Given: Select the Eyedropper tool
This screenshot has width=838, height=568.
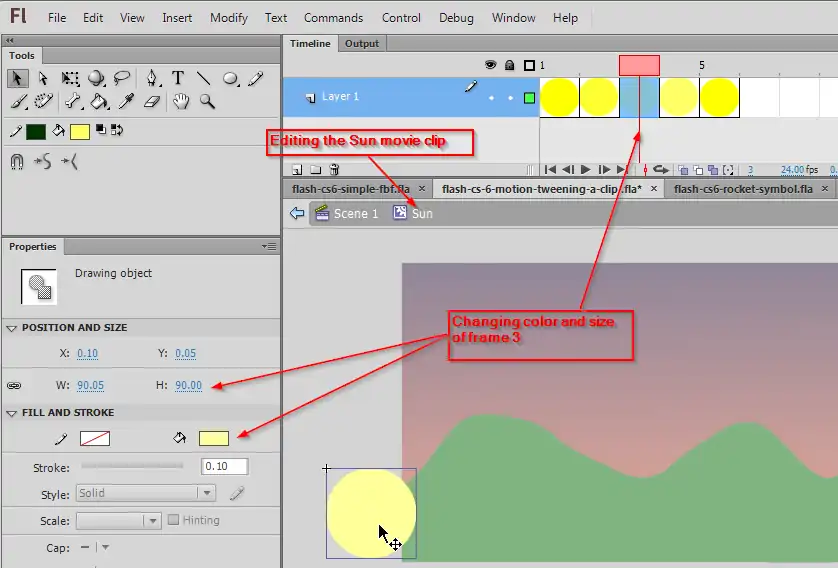Looking at the screenshot, I should click(126, 101).
